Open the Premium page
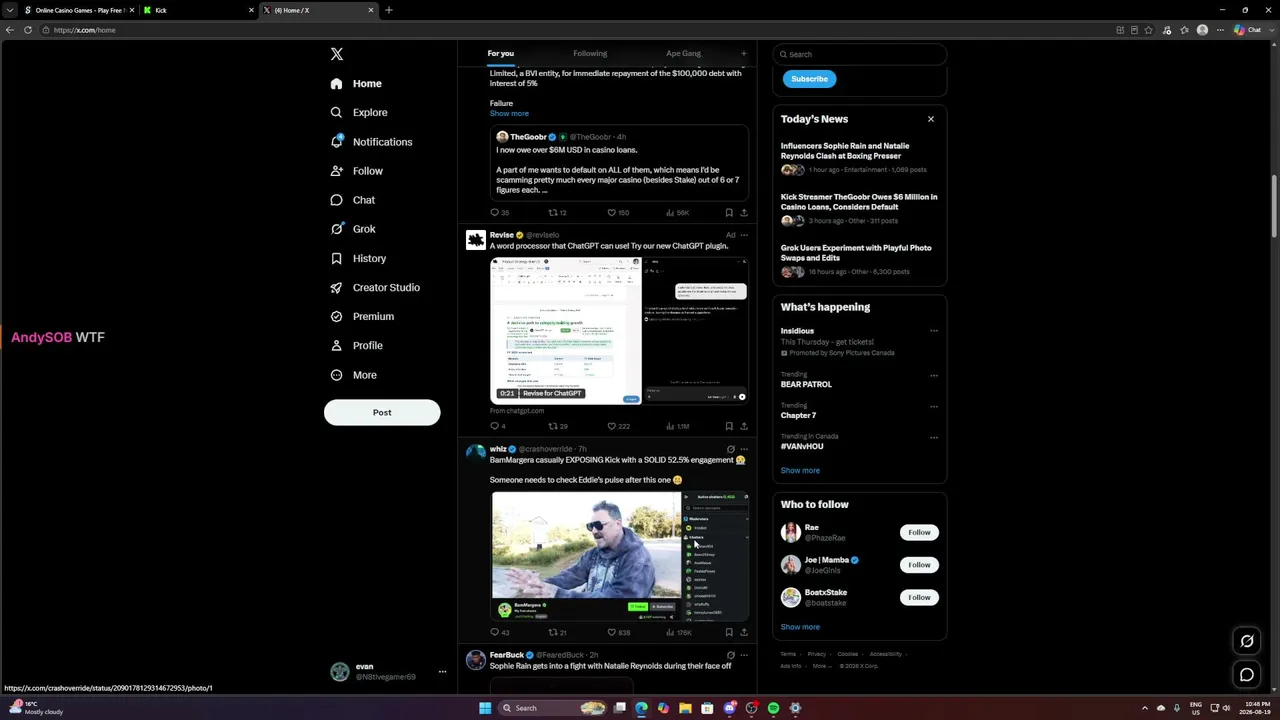The width and height of the screenshot is (1280, 720). (362, 316)
